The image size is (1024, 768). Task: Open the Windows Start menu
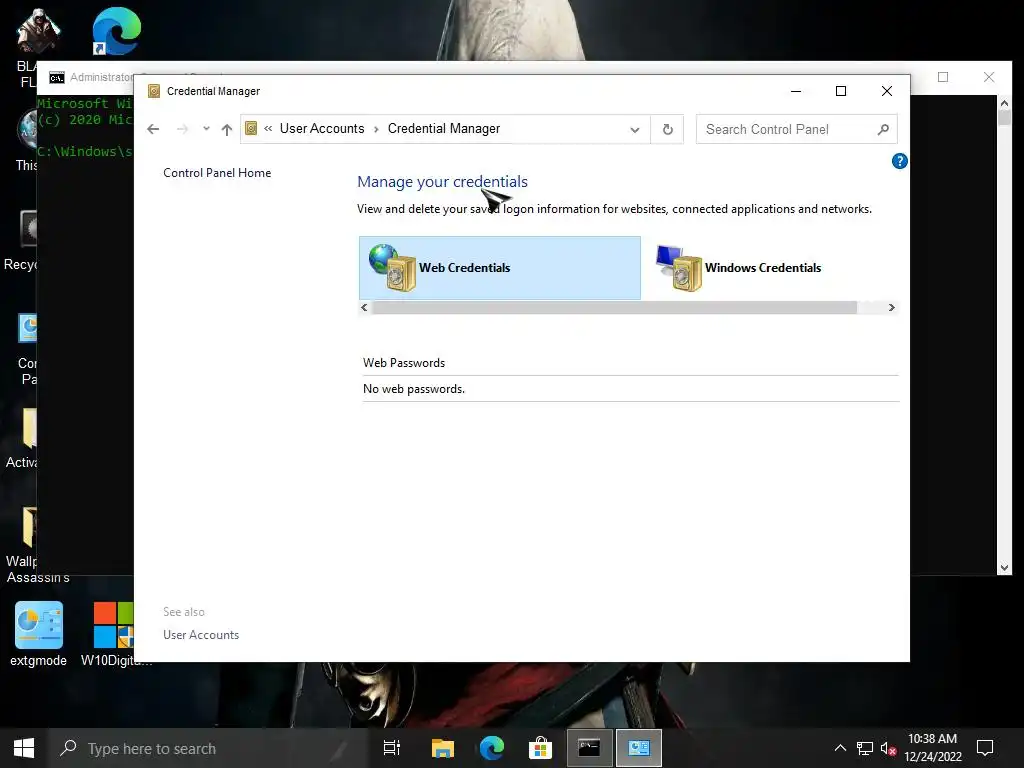(24, 748)
